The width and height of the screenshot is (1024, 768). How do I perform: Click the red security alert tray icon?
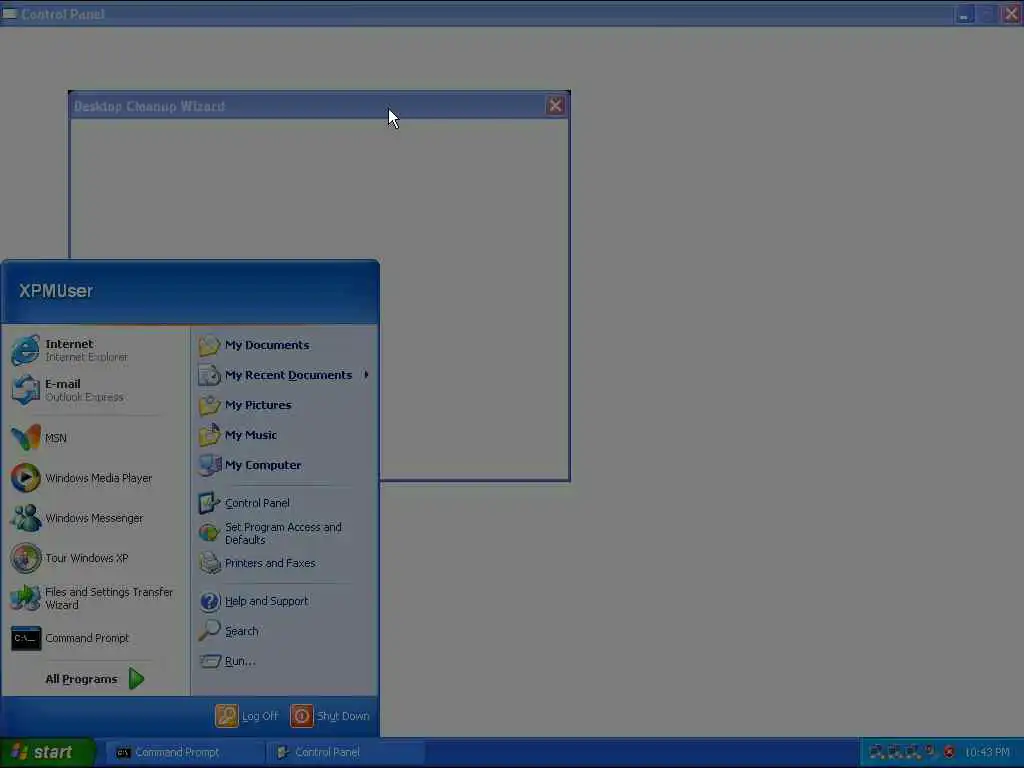[949, 752]
